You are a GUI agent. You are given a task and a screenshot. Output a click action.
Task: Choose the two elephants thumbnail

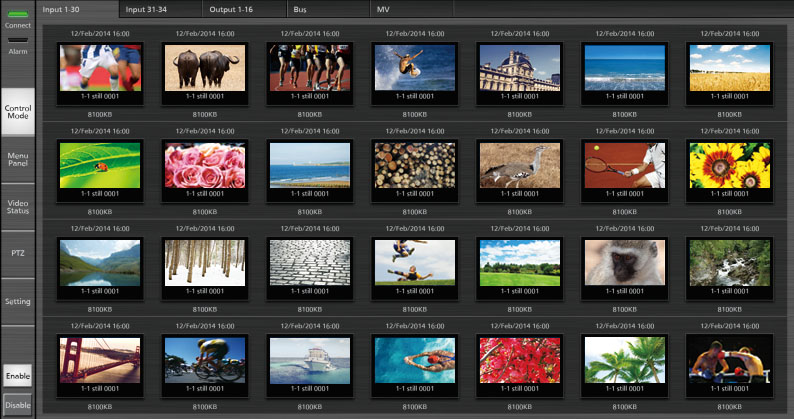click(x=204, y=68)
